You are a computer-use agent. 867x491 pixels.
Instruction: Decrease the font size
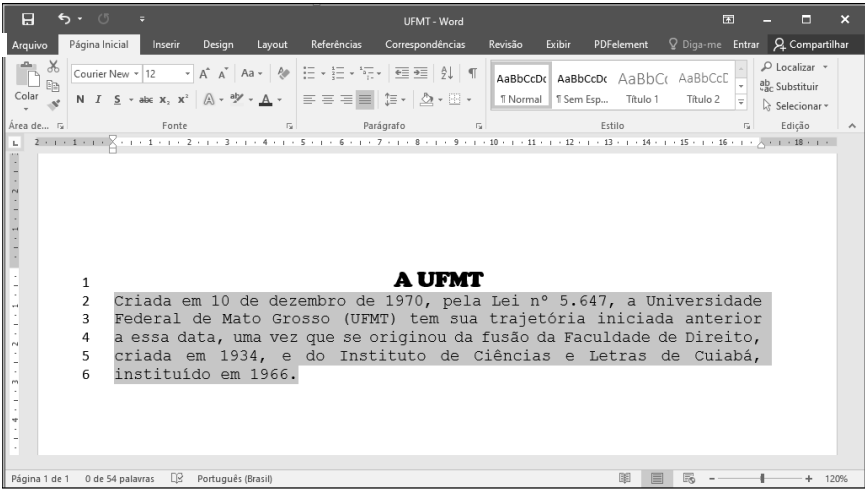pyautogui.click(x=223, y=74)
